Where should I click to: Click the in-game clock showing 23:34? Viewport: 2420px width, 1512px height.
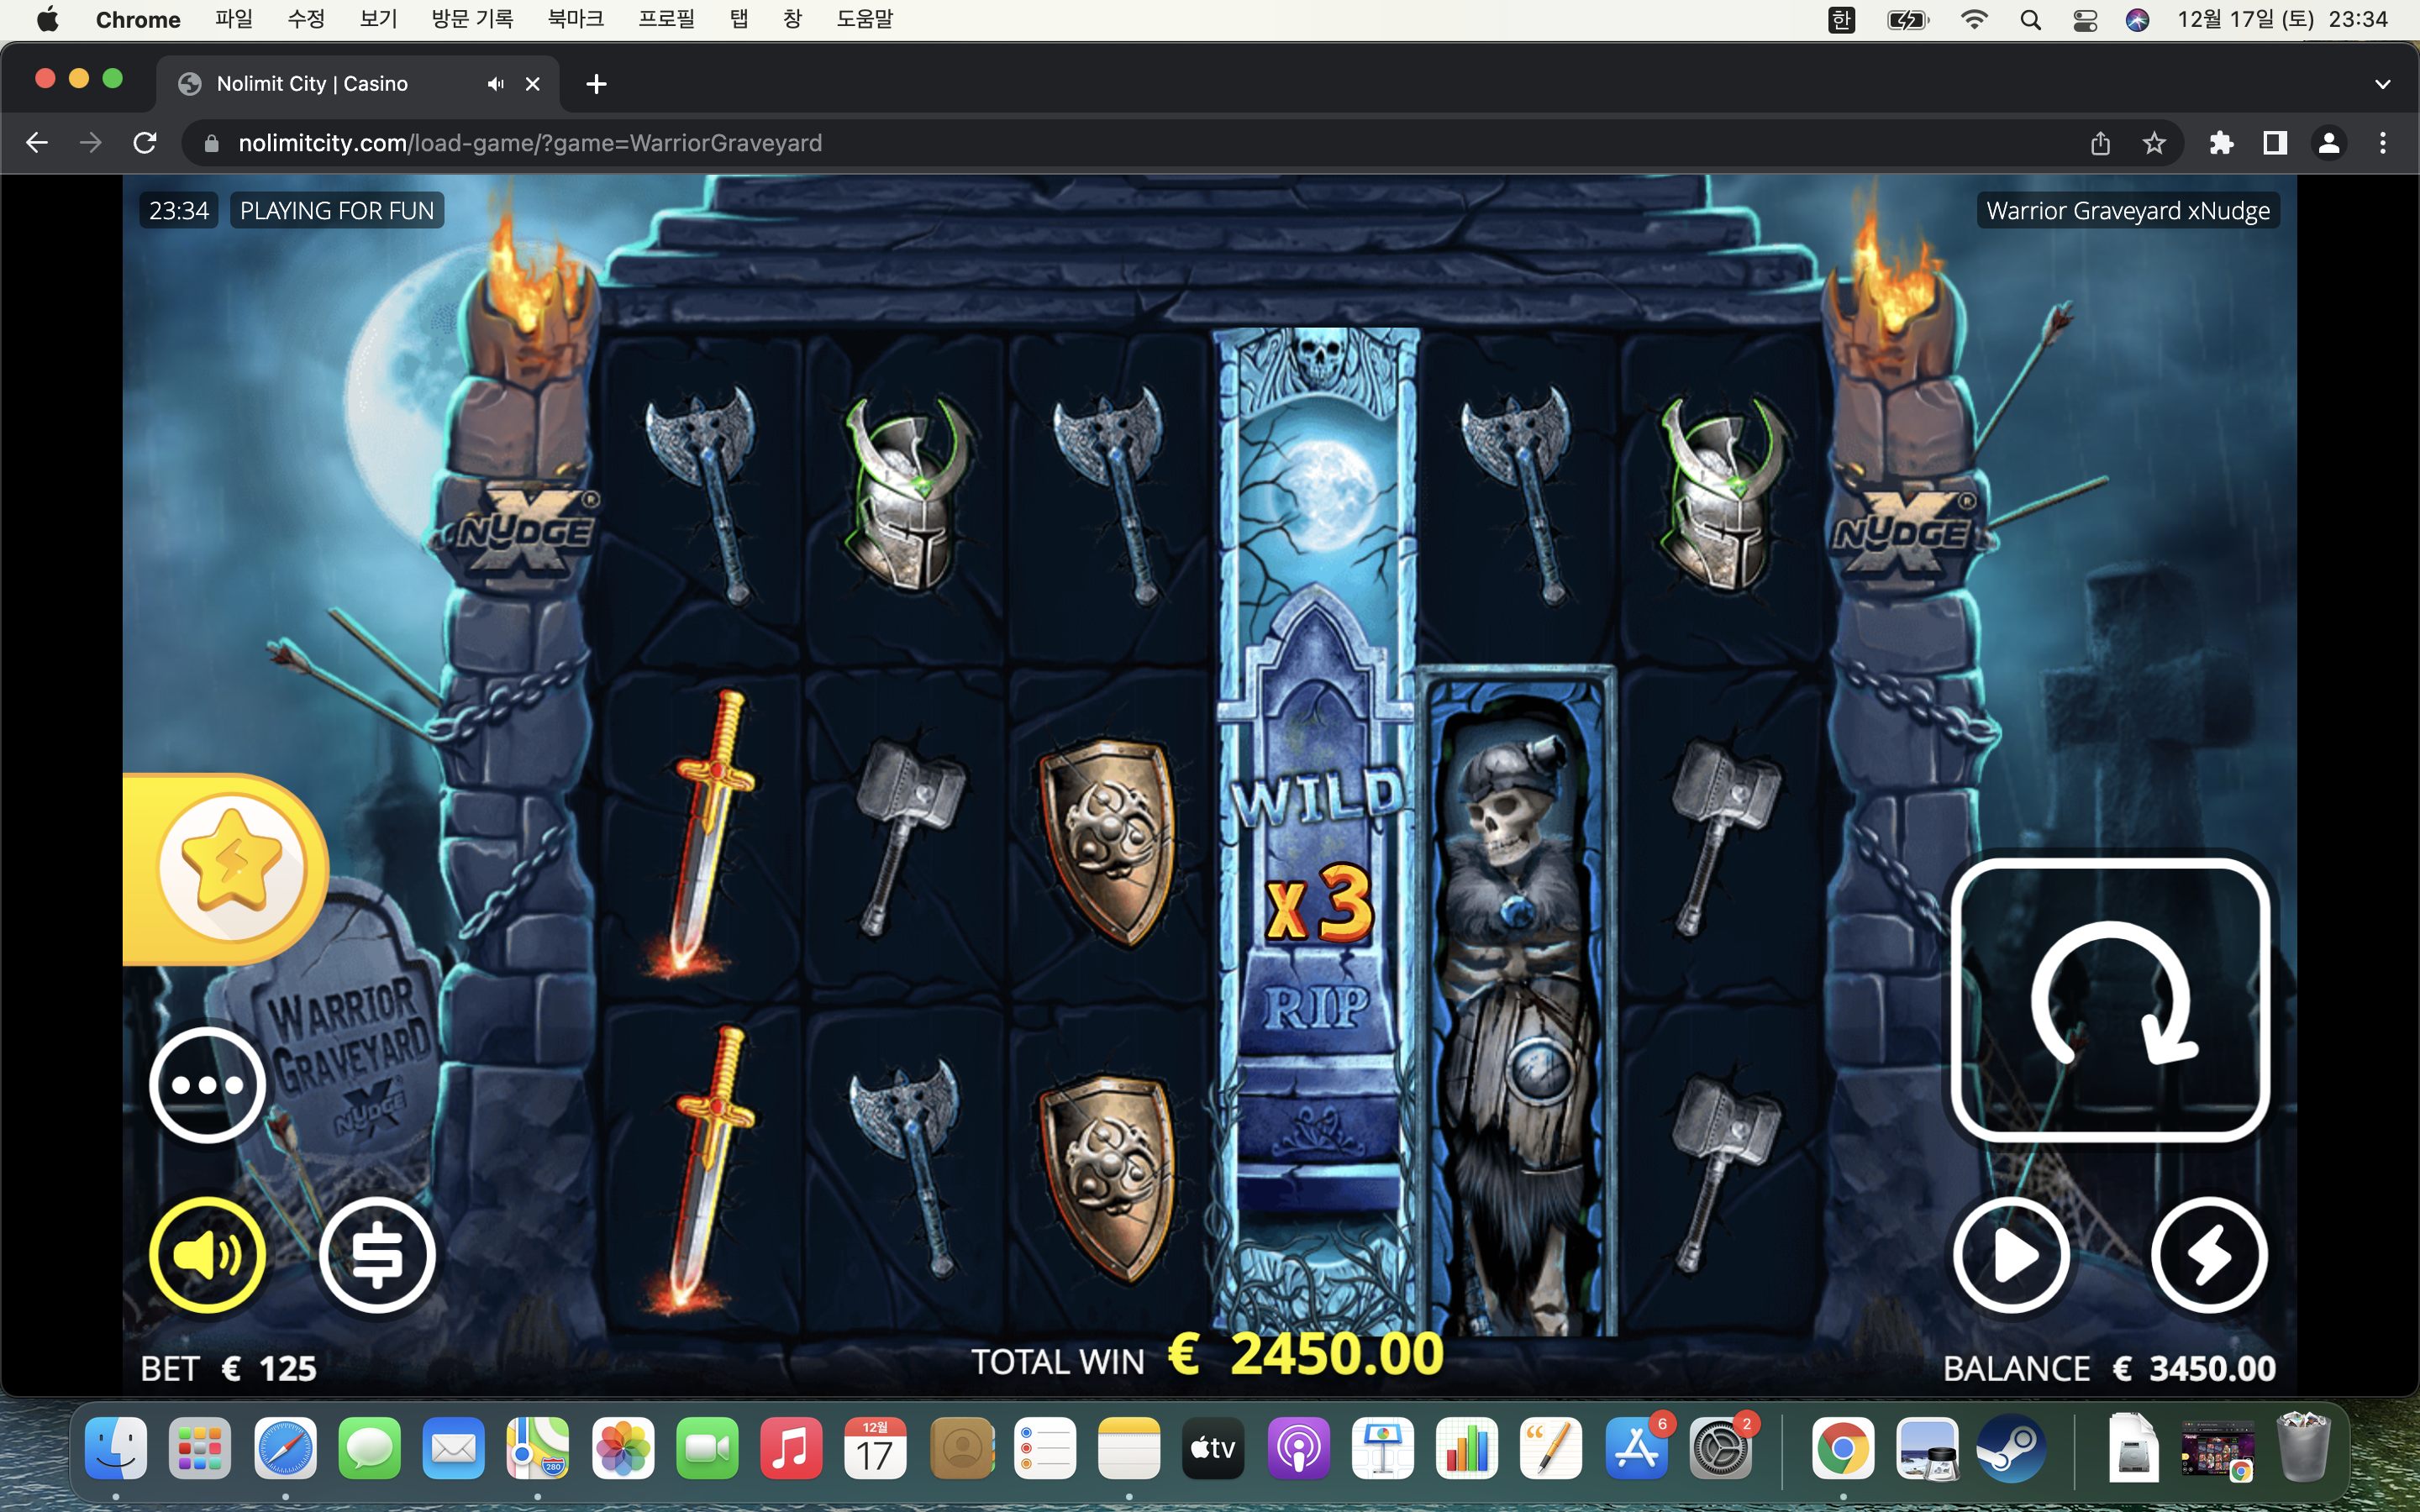click(179, 211)
